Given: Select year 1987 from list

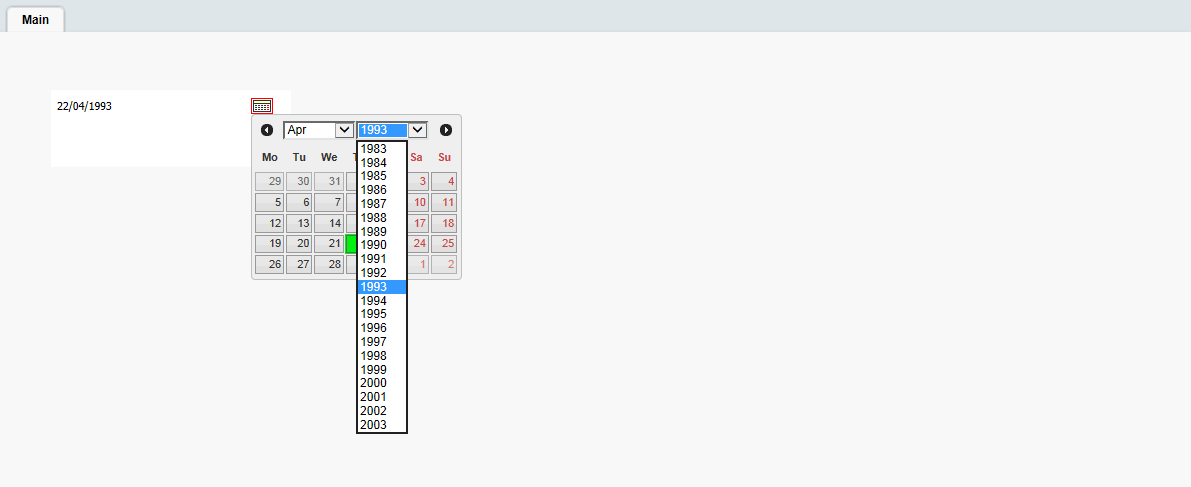Looking at the screenshot, I should tap(382, 204).
